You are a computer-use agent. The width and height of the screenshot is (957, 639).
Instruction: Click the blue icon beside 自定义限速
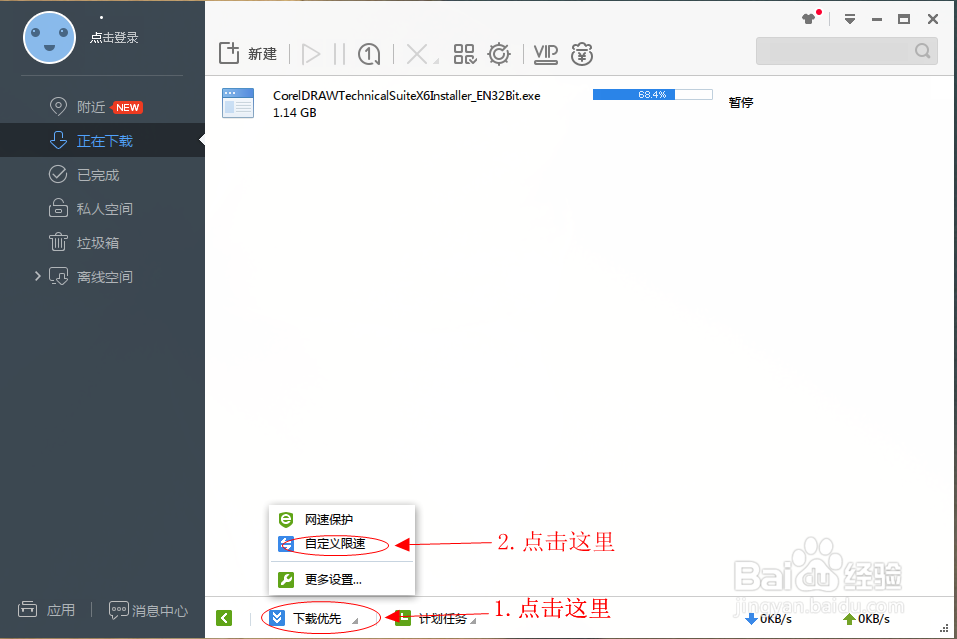coord(286,543)
